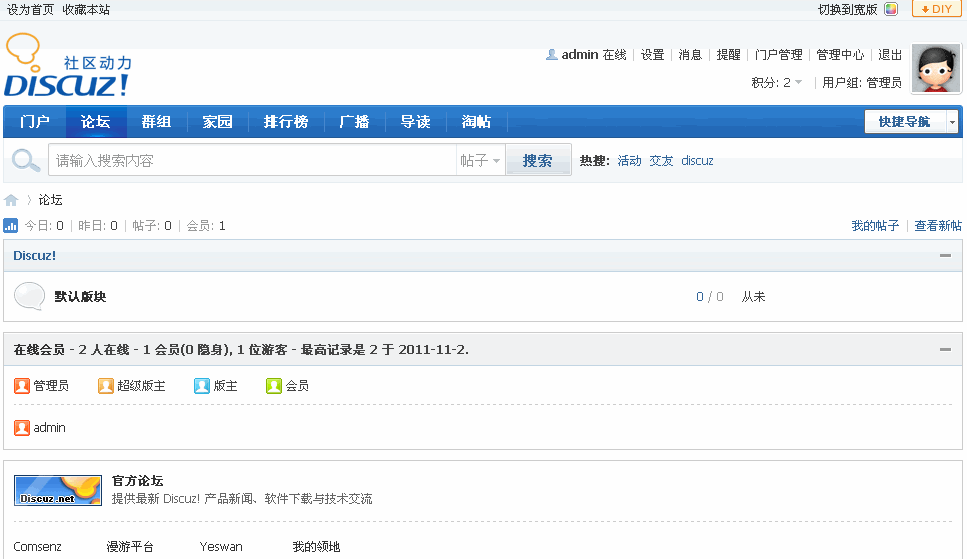Click the 超级版主 legend icon
967x559 pixels.
(105, 386)
